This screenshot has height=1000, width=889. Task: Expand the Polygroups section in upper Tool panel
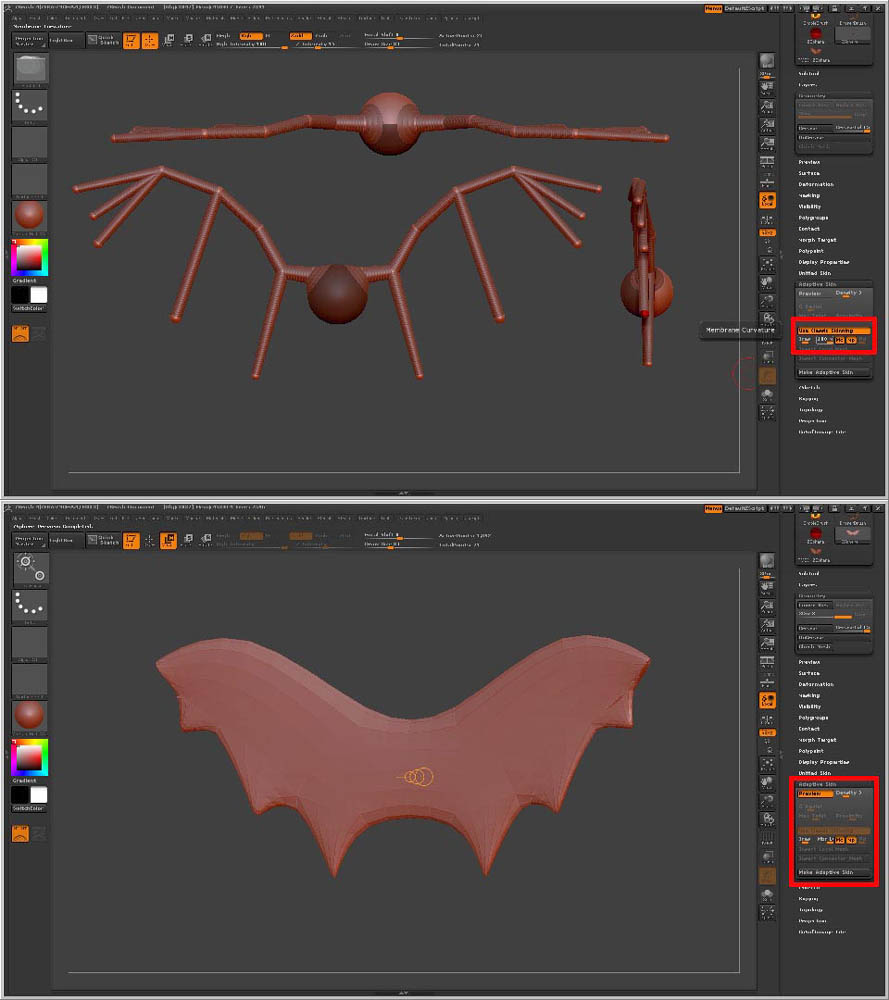[813, 217]
